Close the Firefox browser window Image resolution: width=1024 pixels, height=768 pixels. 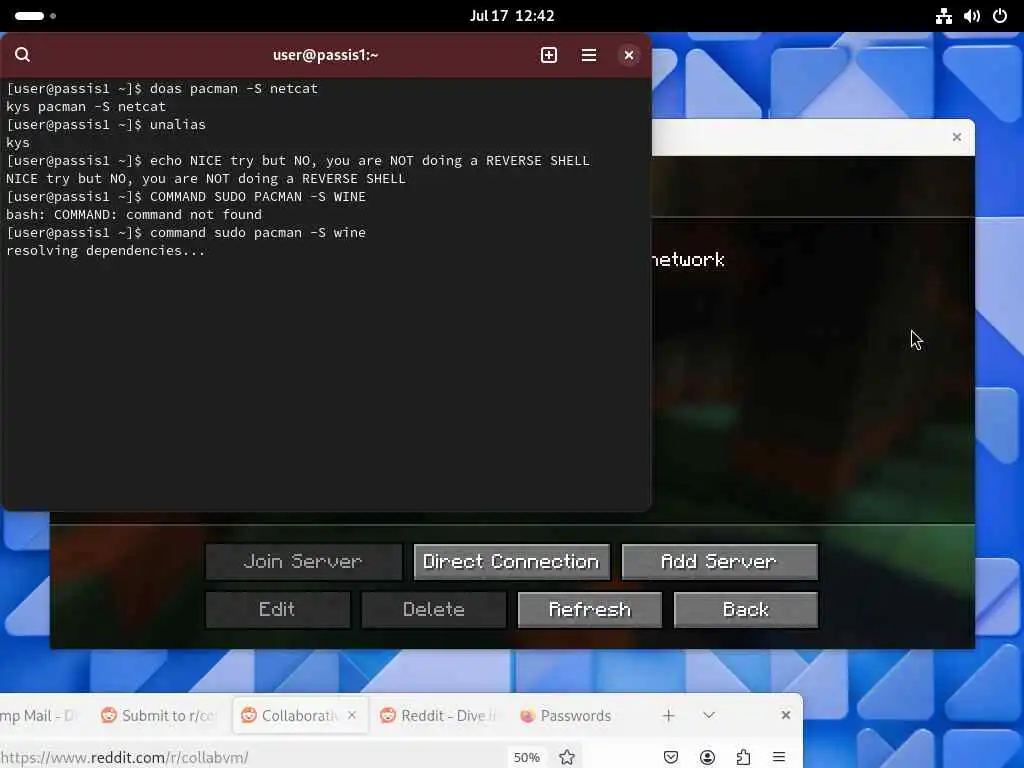coord(786,715)
